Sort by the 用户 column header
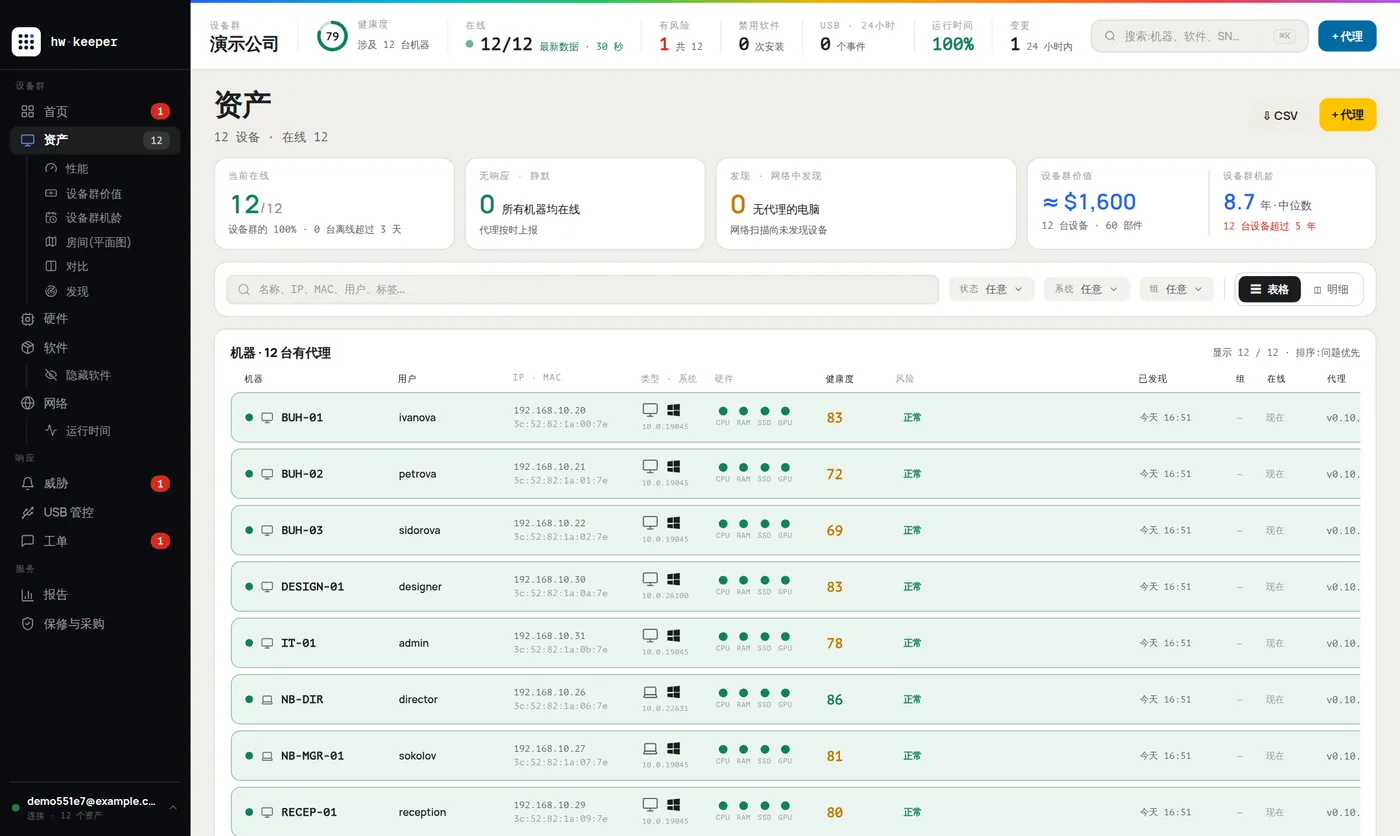Image resolution: width=1400 pixels, height=836 pixels. 407,379
